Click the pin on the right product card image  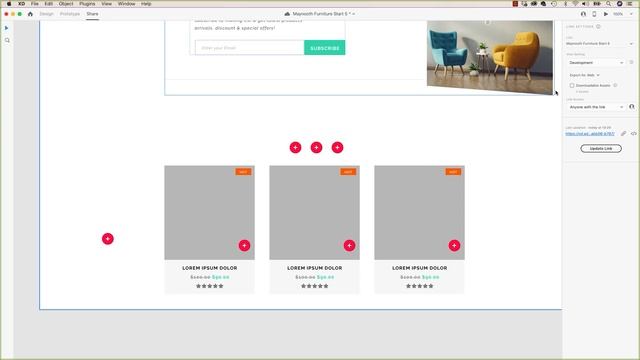point(454,246)
